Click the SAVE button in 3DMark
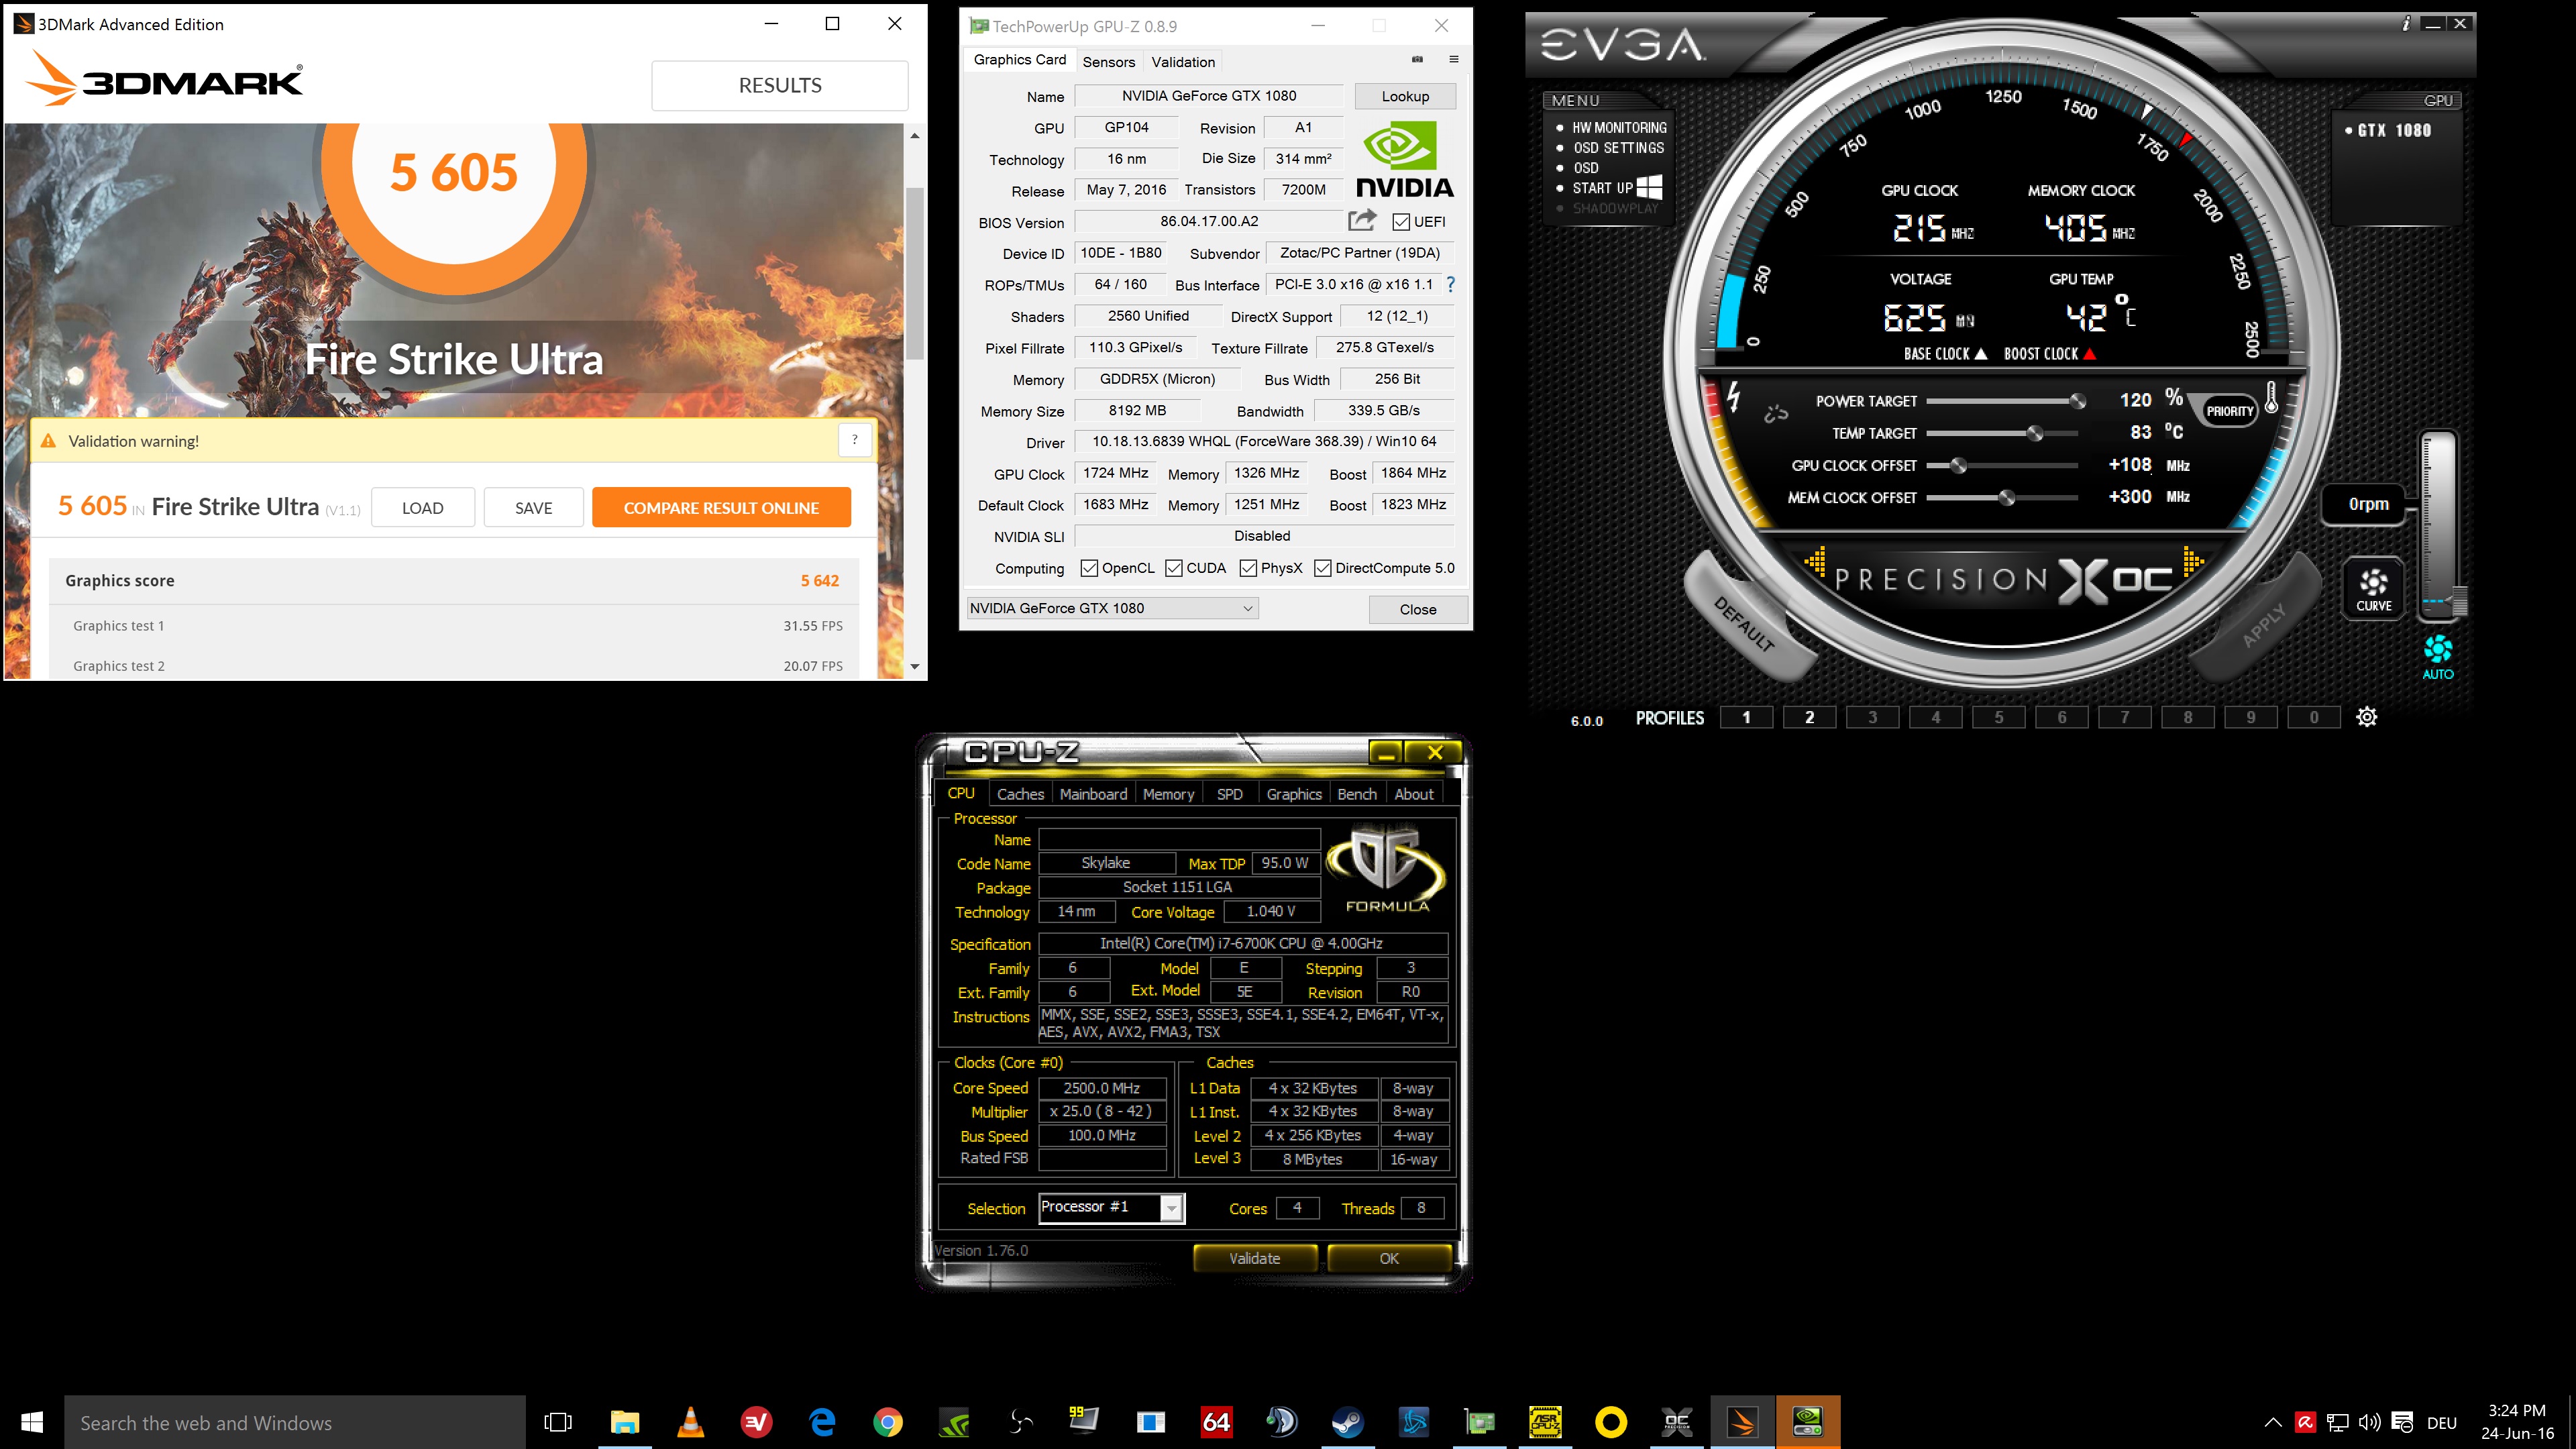This screenshot has width=2576, height=1449. tap(533, 507)
